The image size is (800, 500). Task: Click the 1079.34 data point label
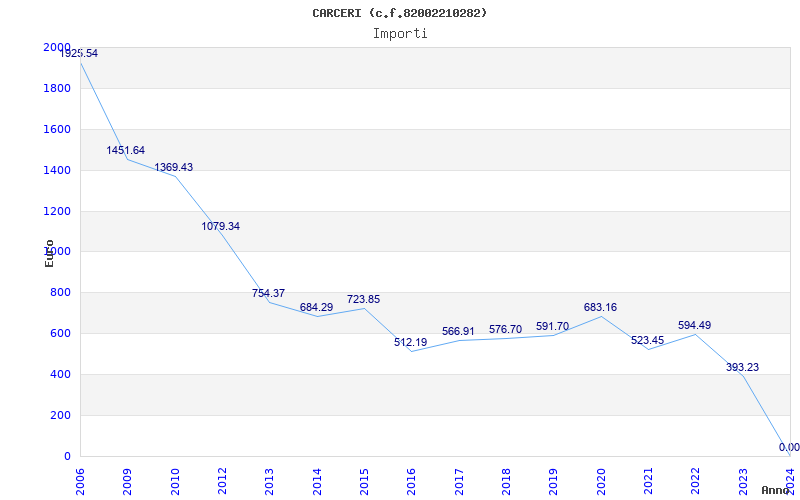[220, 227]
